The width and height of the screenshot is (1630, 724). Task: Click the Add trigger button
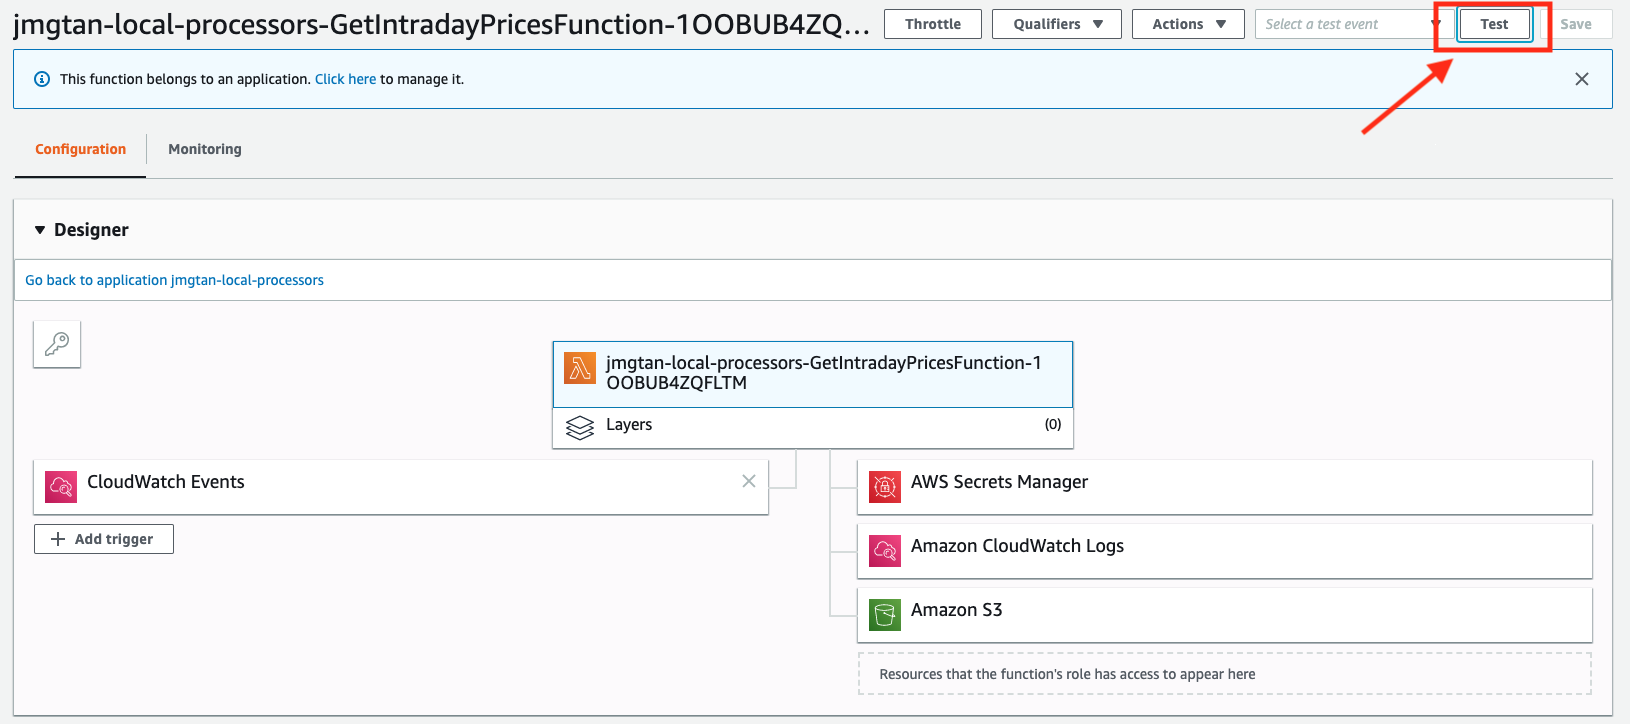coord(104,539)
